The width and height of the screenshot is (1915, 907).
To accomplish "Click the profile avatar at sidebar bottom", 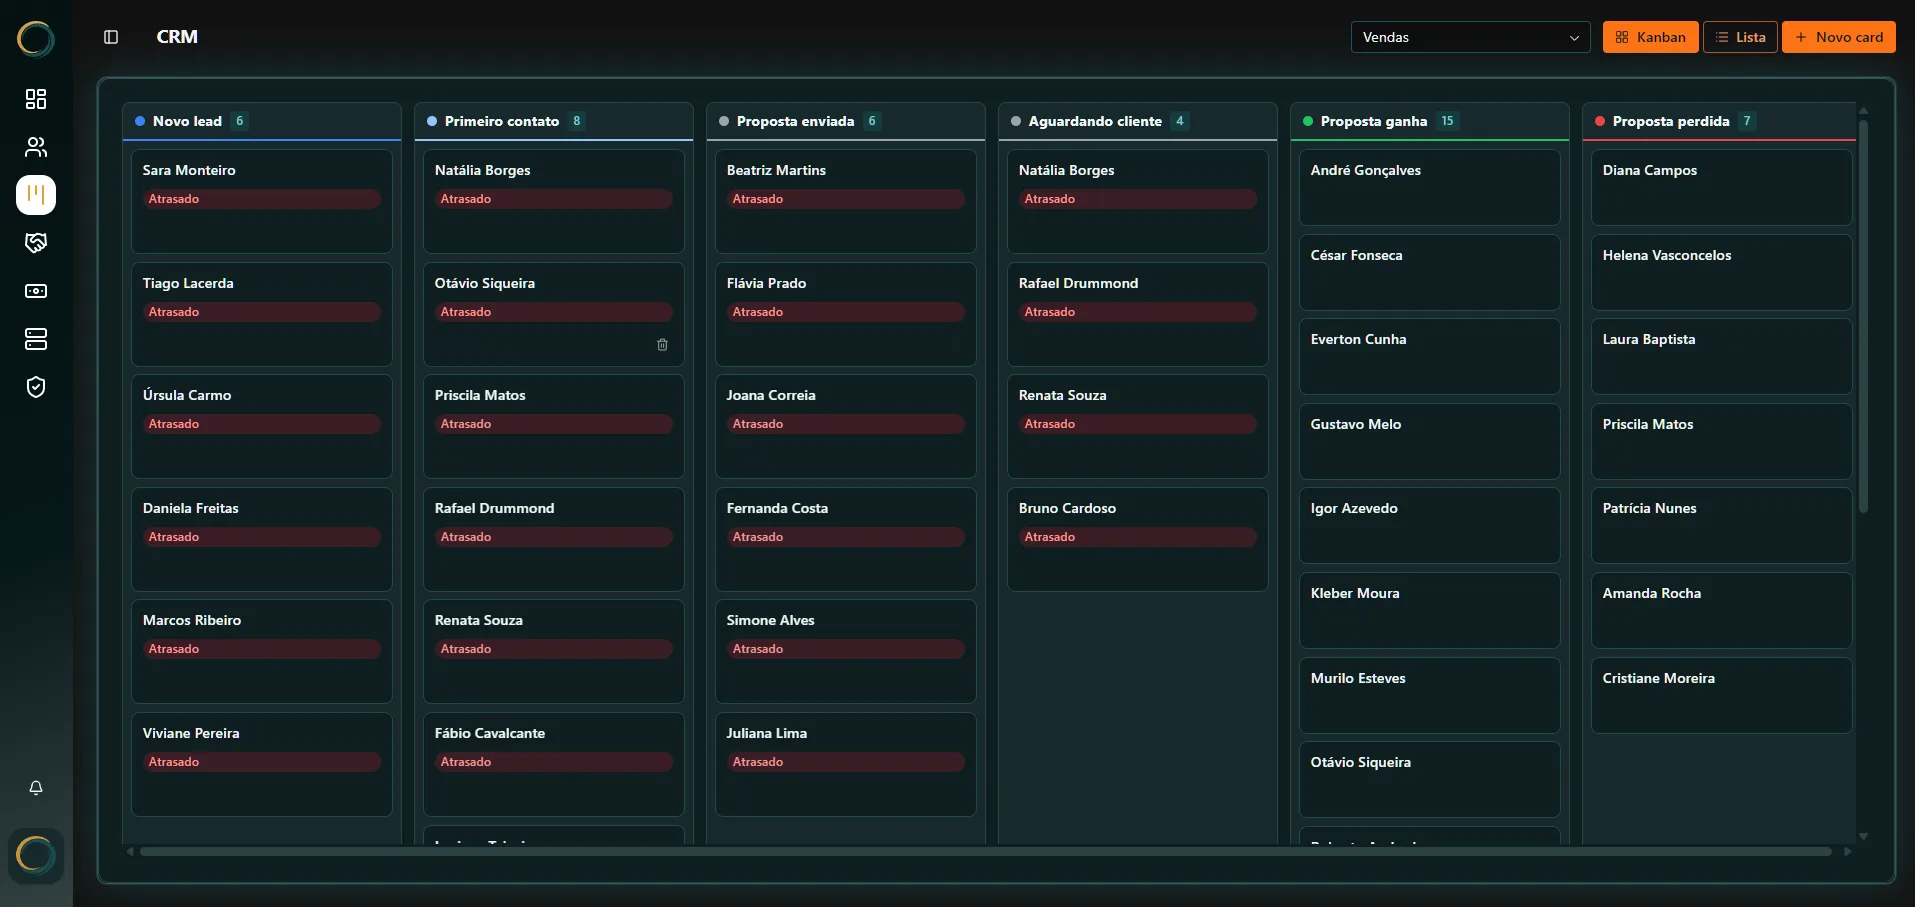I will pyautogui.click(x=36, y=855).
